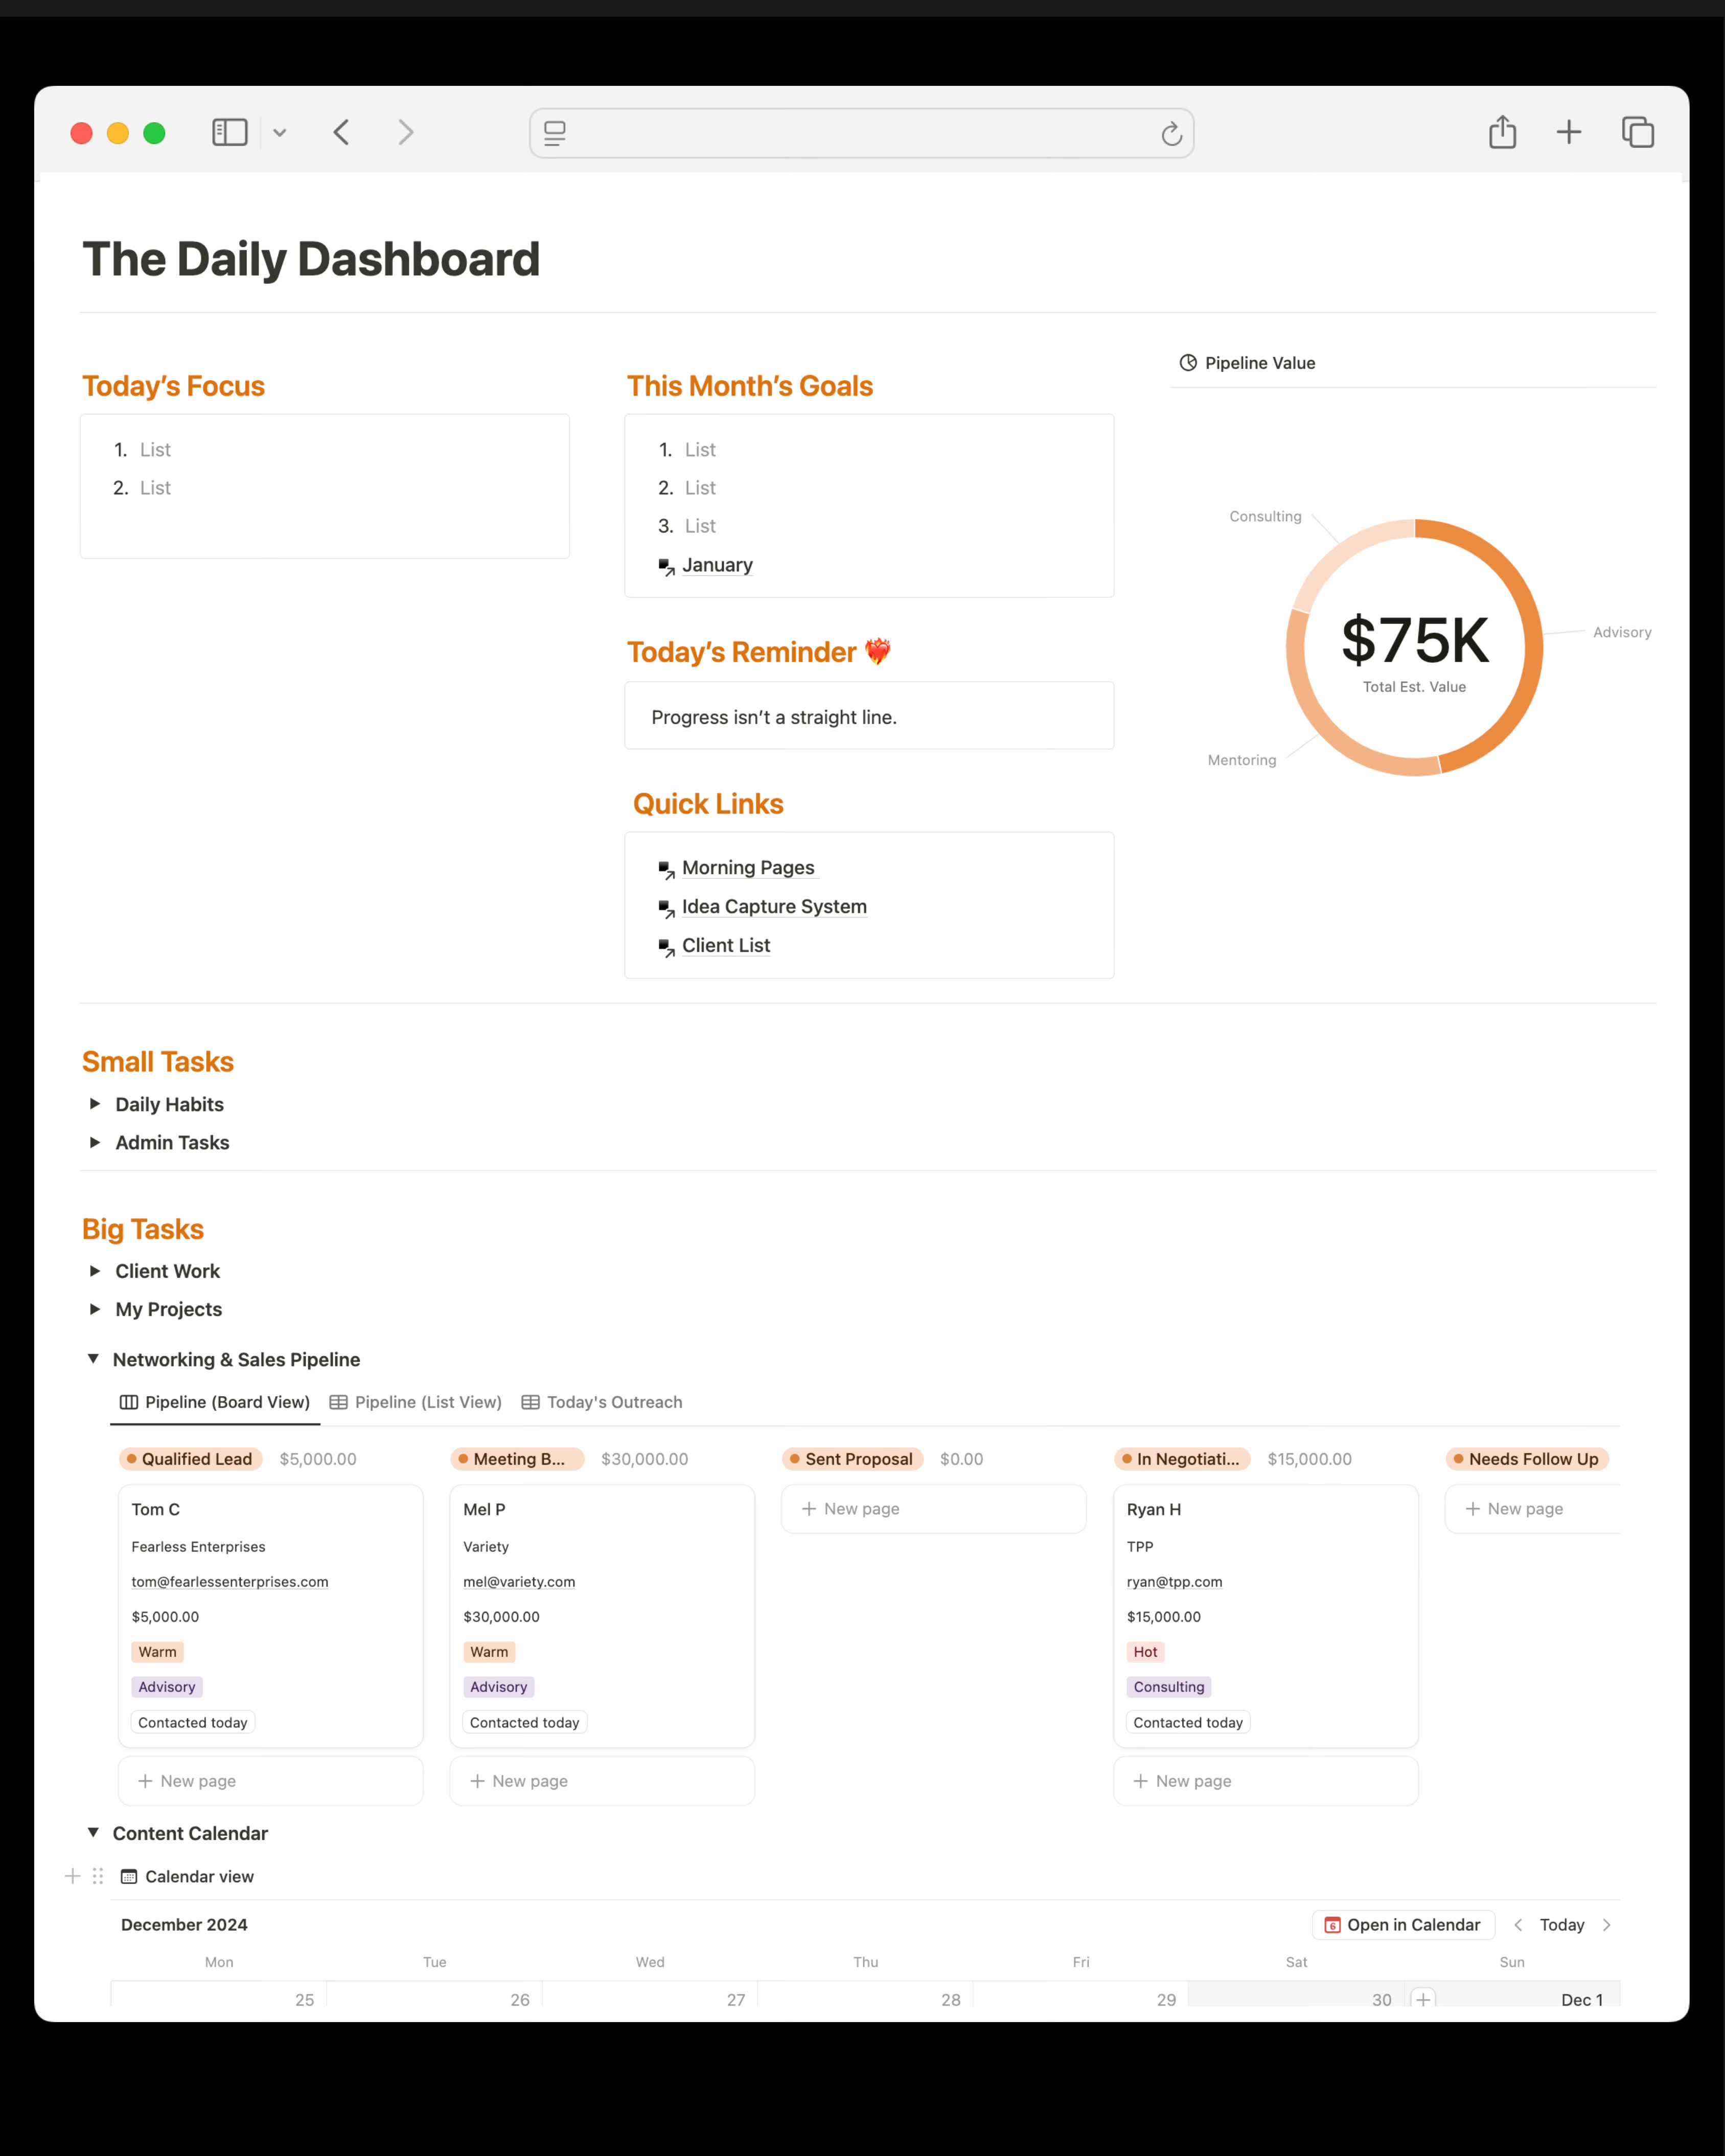Click the Pipeline Value chart icon
Viewport: 1725px width, 2156px height.
click(1188, 363)
